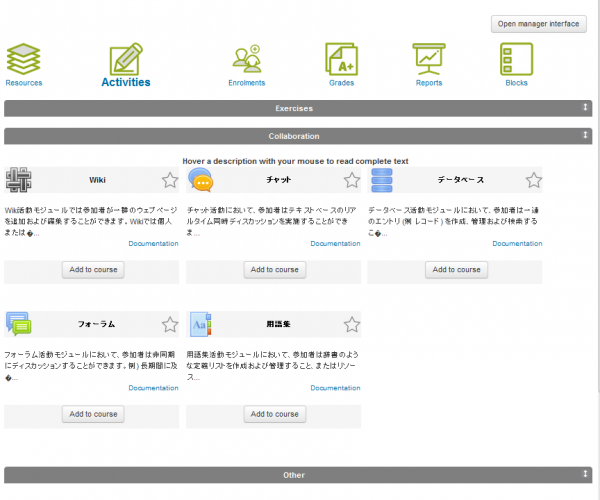
Task: Toggle favorite star for Wiki
Action: (170, 180)
